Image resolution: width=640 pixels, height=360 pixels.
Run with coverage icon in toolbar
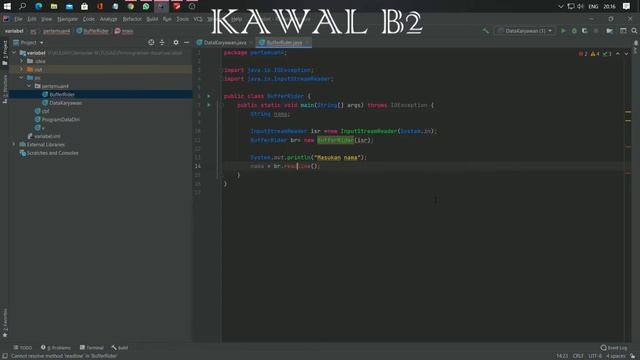[585, 31]
